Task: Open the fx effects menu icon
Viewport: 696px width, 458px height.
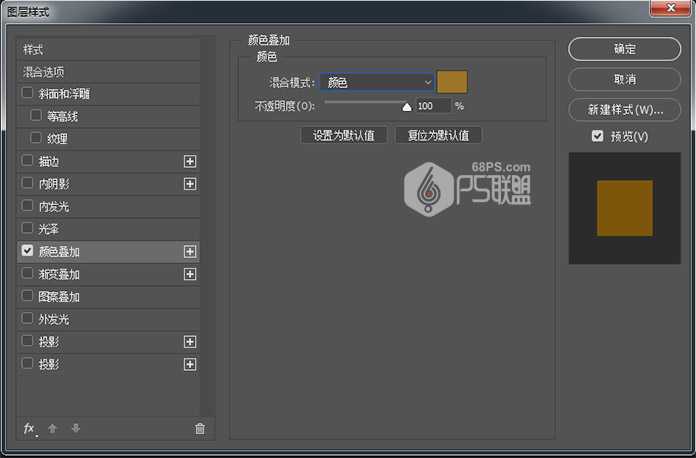Action: coord(29,428)
